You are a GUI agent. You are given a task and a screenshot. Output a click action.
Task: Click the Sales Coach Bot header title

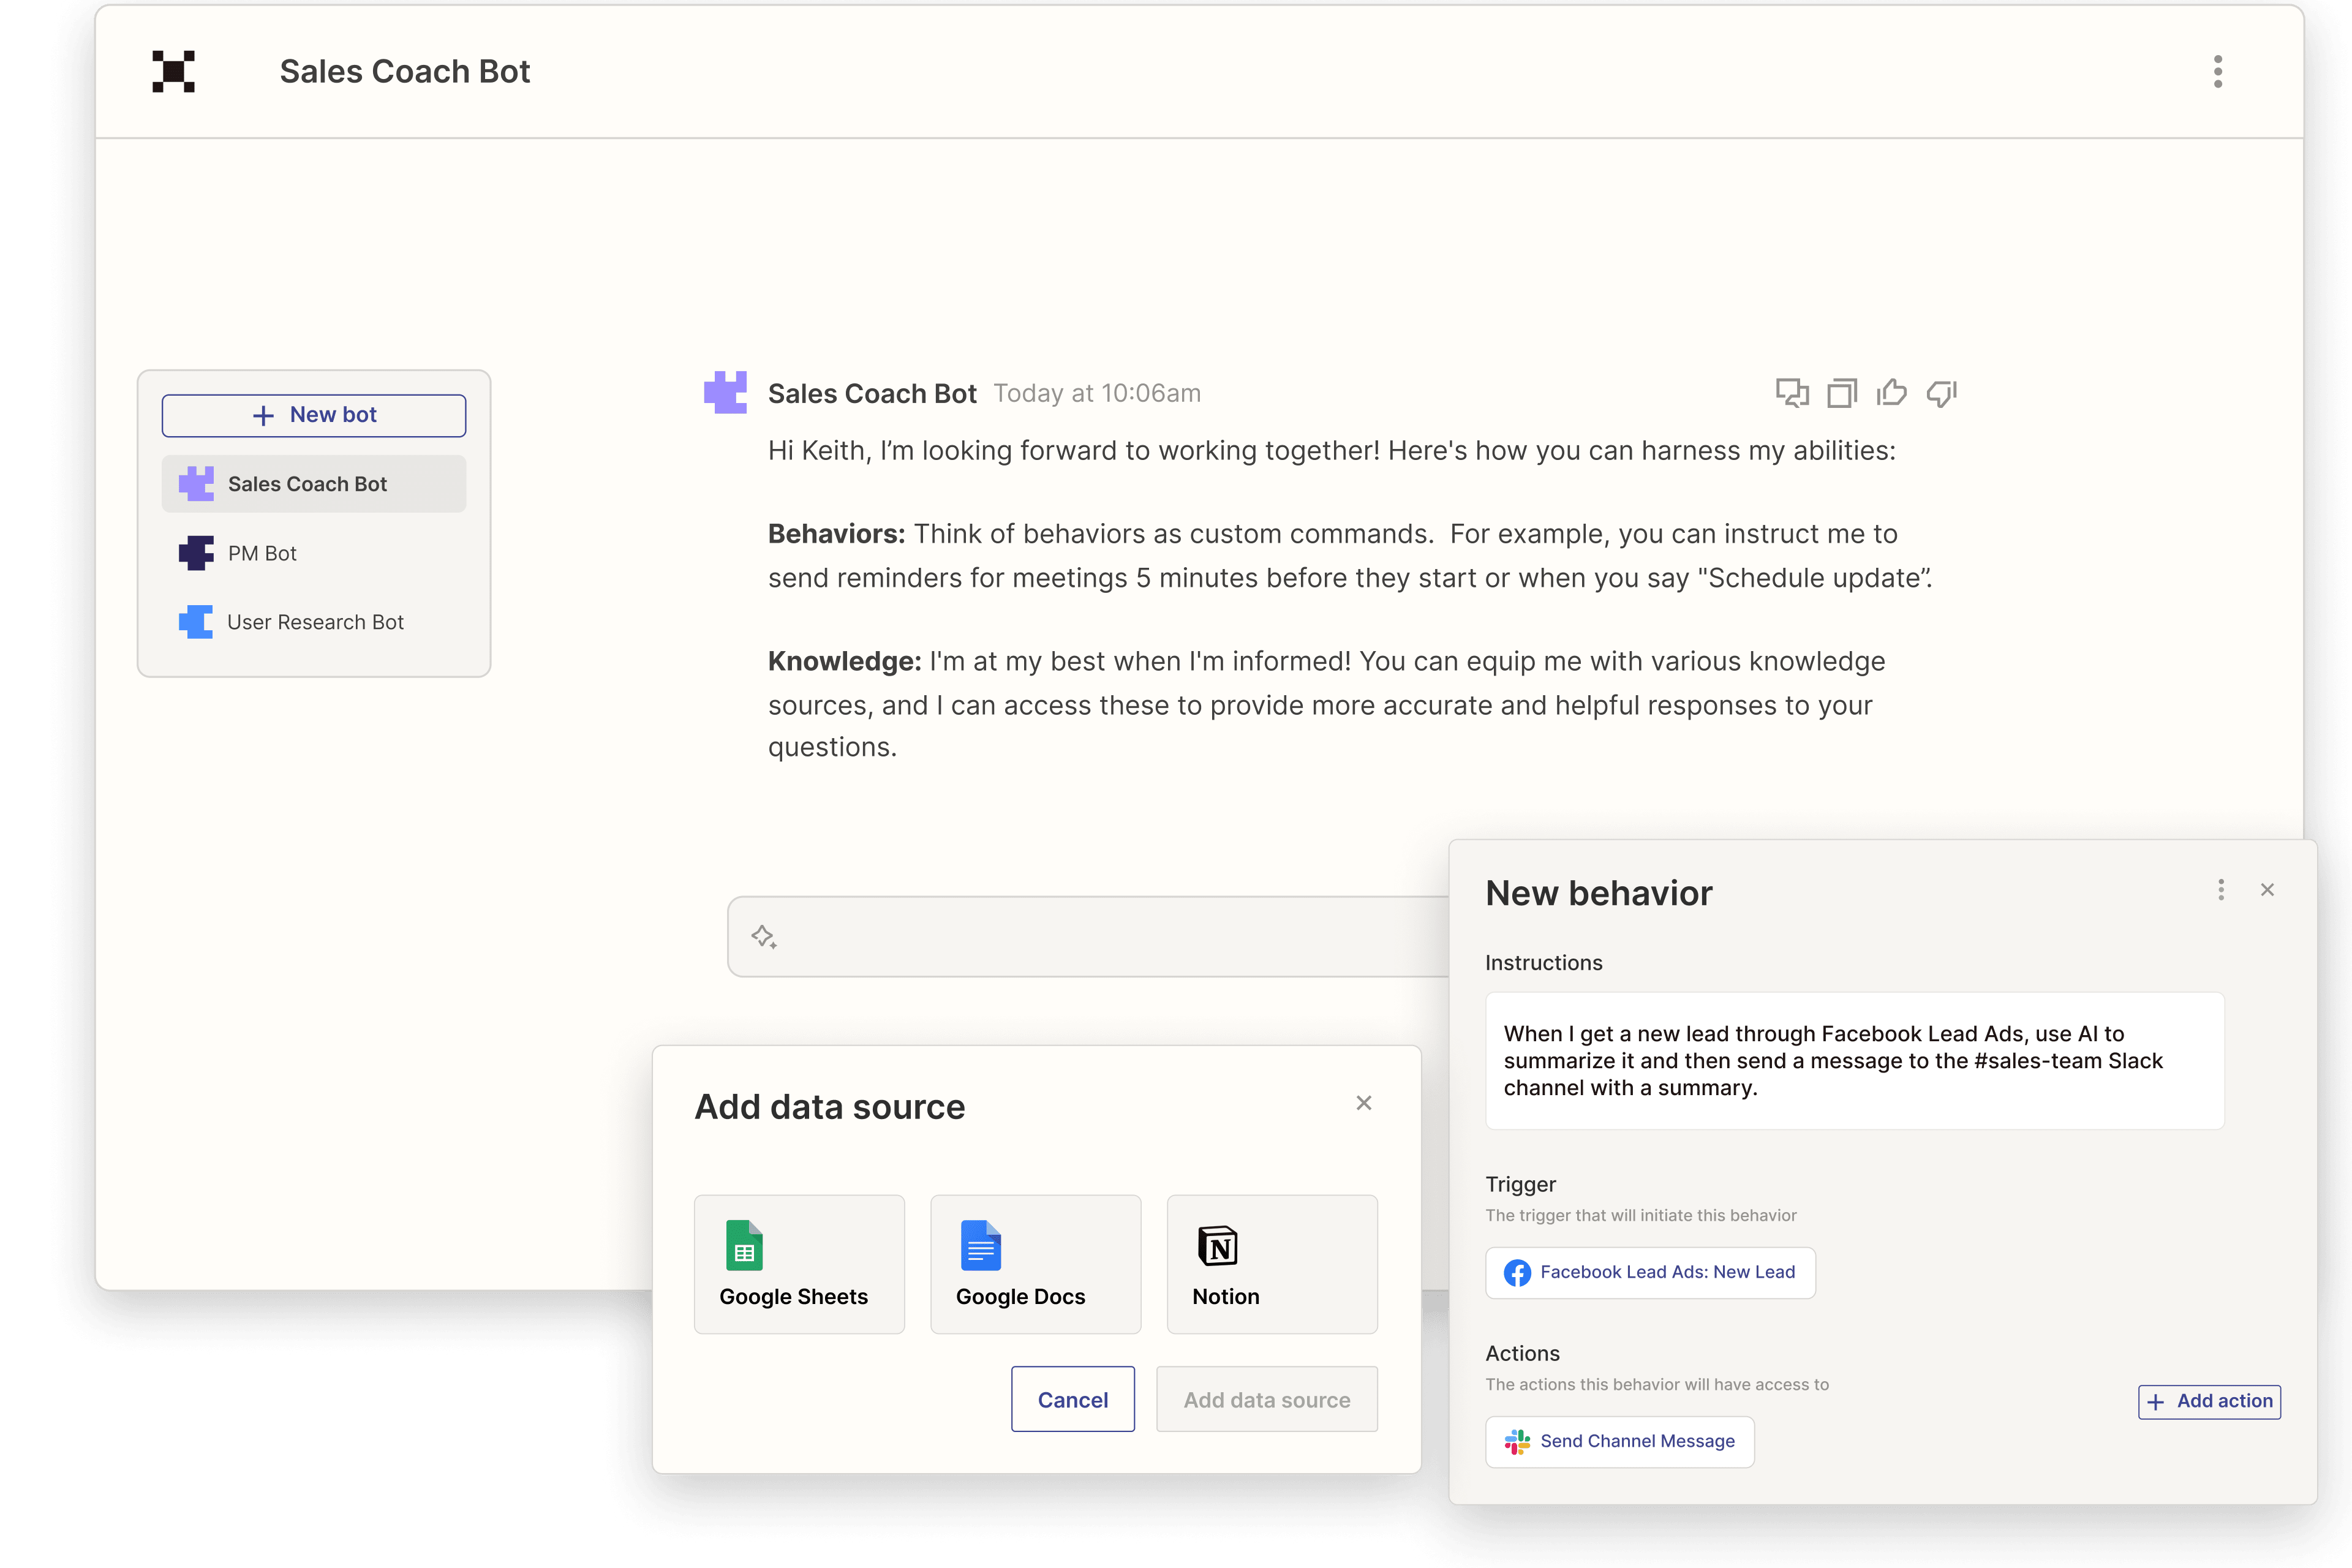[405, 72]
